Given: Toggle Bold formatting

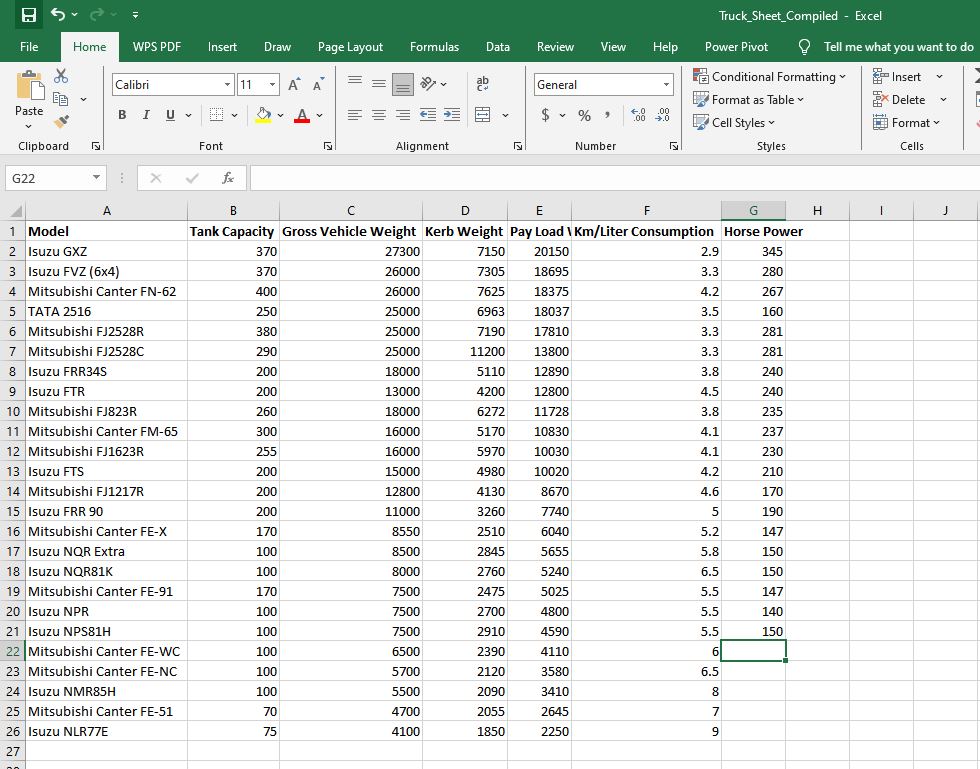Looking at the screenshot, I should point(122,115).
